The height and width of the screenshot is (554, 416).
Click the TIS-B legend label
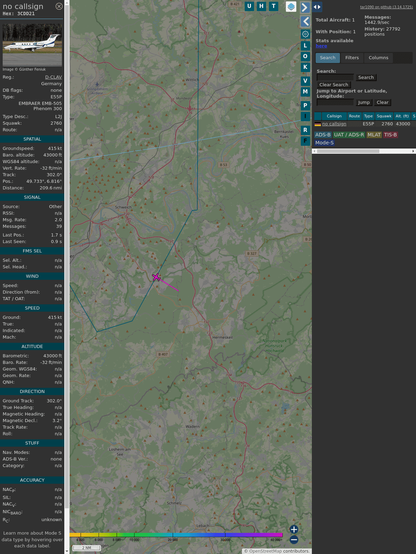click(390, 135)
